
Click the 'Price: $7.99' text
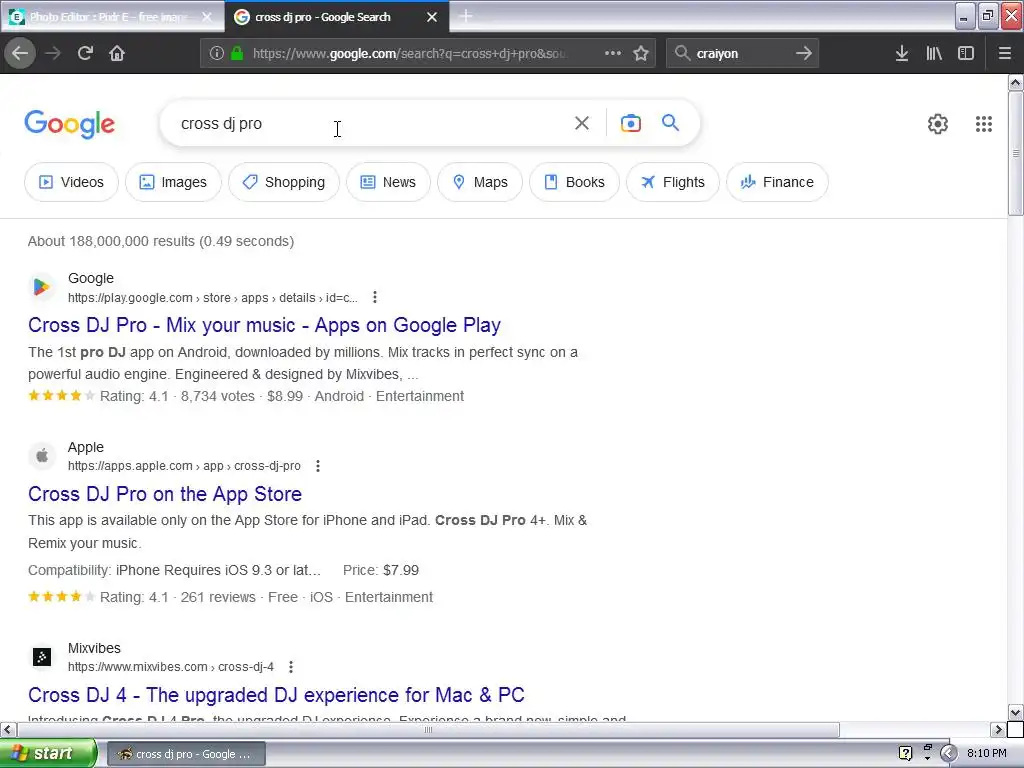pyautogui.click(x=381, y=570)
